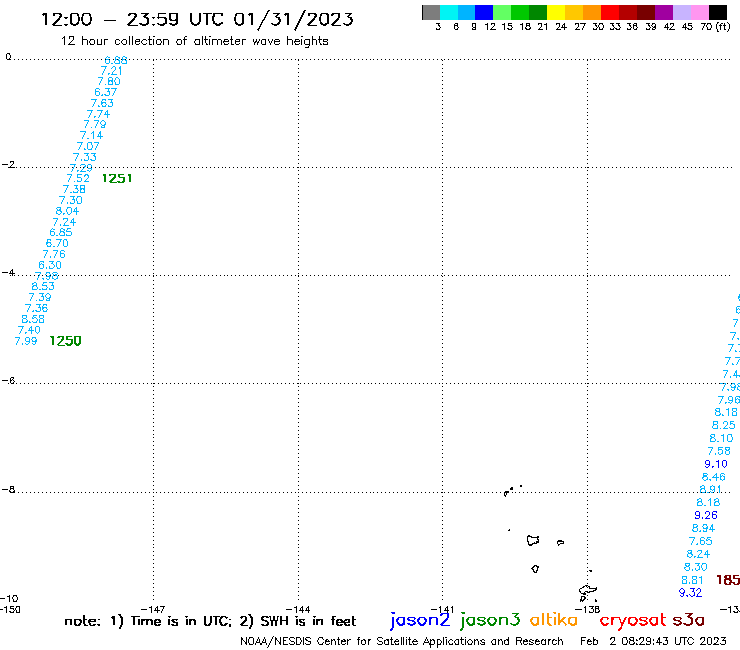Click the cryosat satellite legend label
This screenshot has height=650, width=740.
click(x=632, y=620)
